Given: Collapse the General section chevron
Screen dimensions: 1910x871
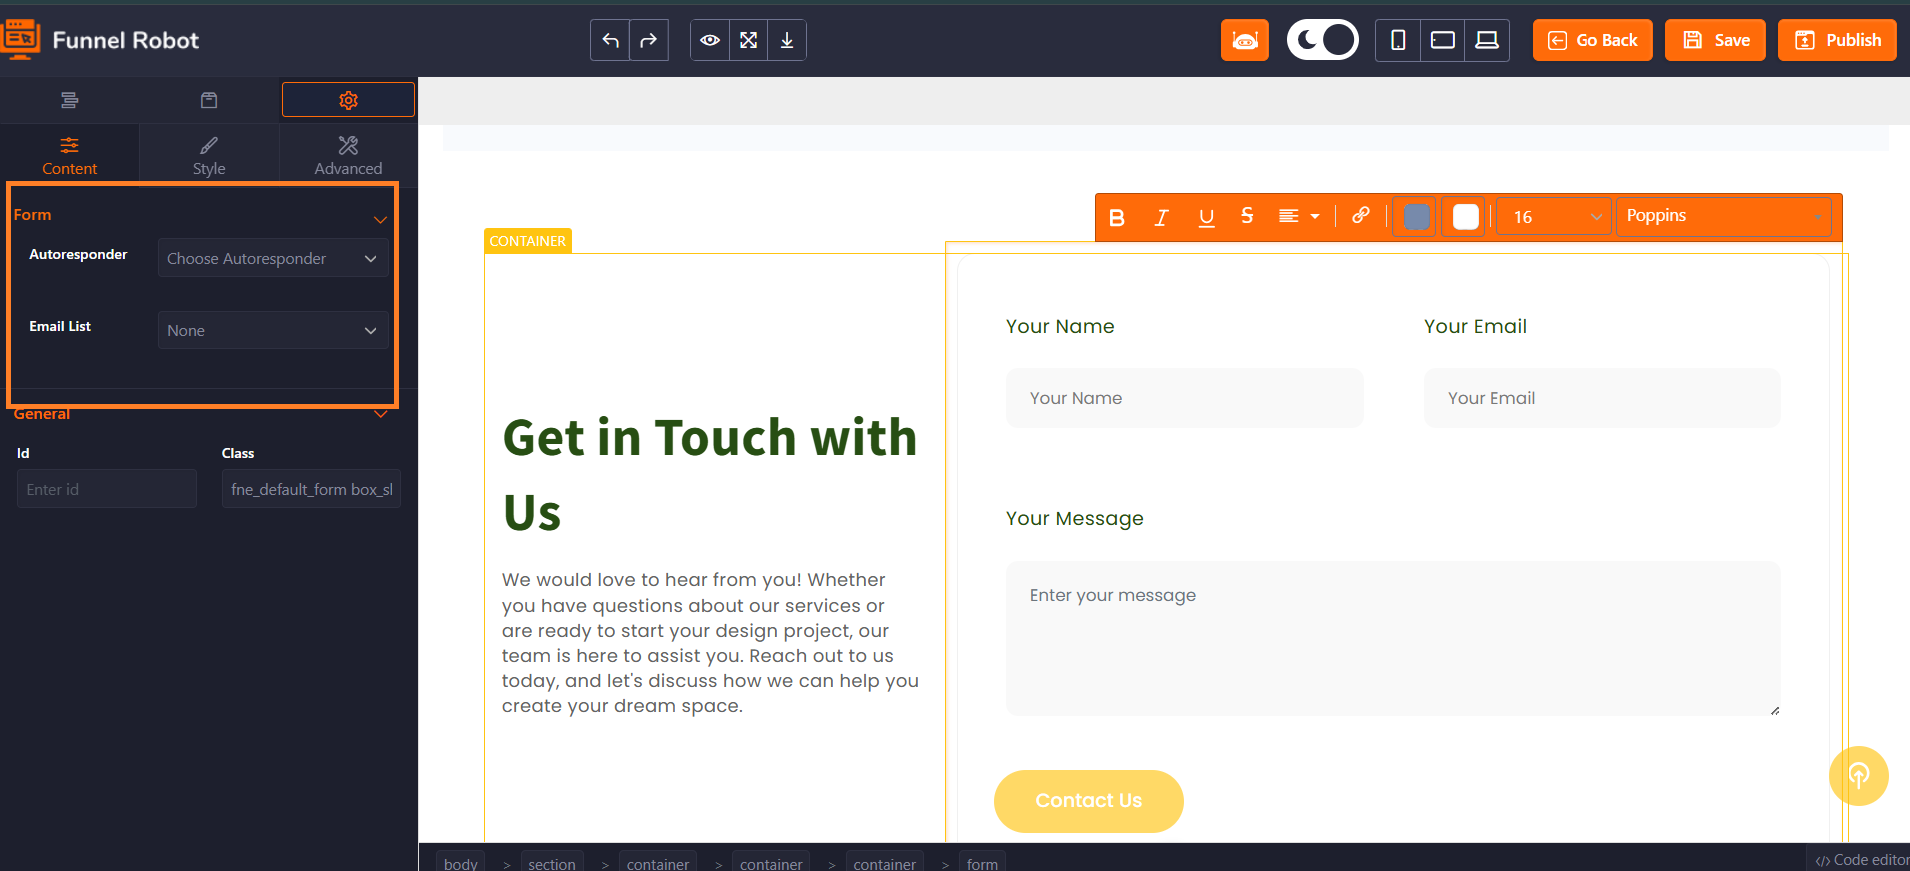Looking at the screenshot, I should click(x=380, y=414).
